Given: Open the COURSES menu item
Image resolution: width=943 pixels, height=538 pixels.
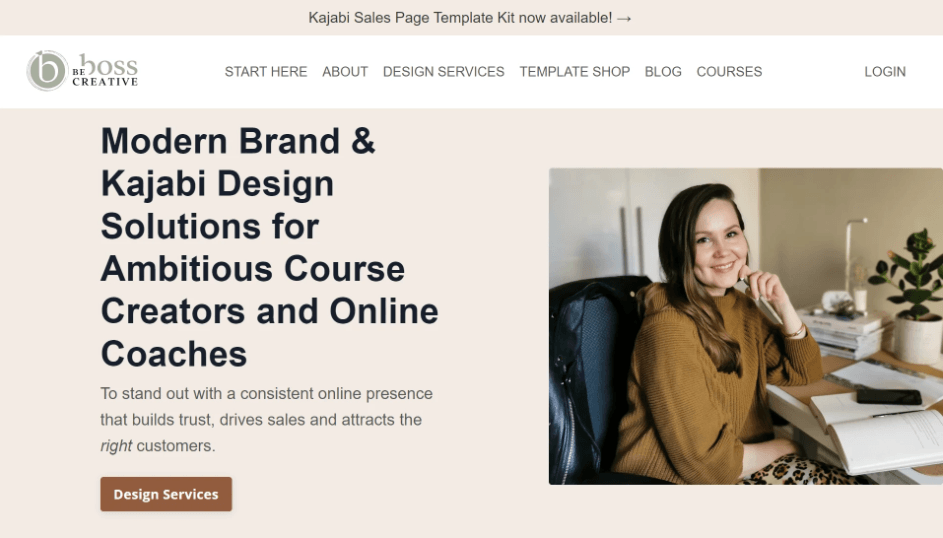Looking at the screenshot, I should [730, 72].
